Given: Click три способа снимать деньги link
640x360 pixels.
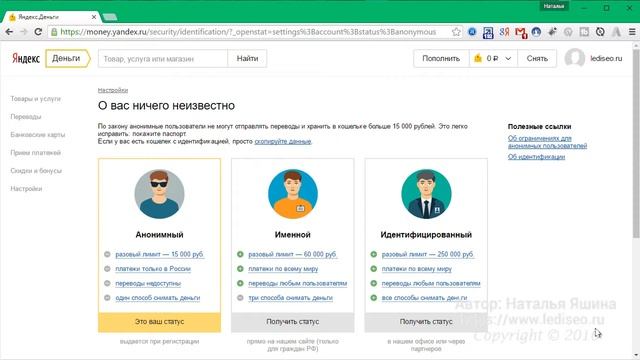Looking at the screenshot, I should pyautogui.click(x=291, y=298).
